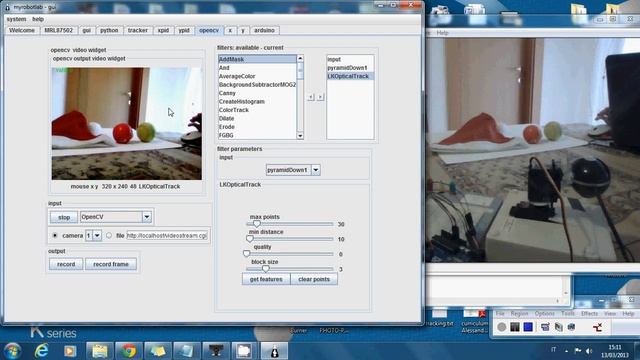Switch to the tracker tab
Viewport: 640px width, 360px height.
[138, 30]
